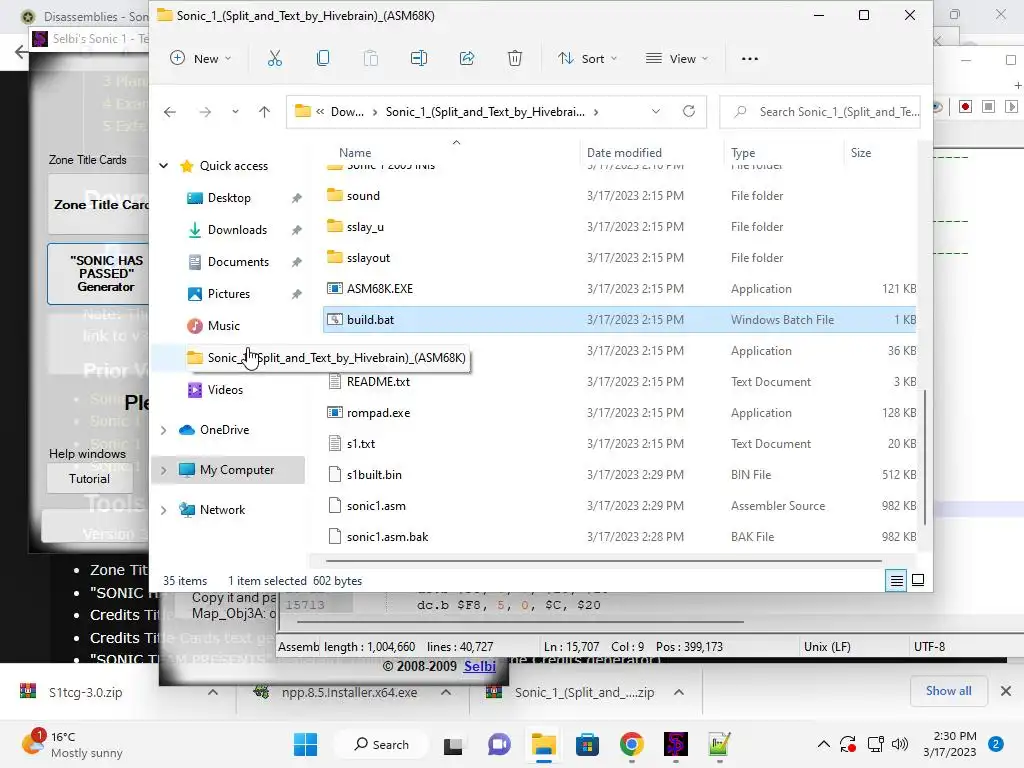Viewport: 1024px width, 768px height.
Task: Go back with the Explorer back arrow
Action: [170, 112]
